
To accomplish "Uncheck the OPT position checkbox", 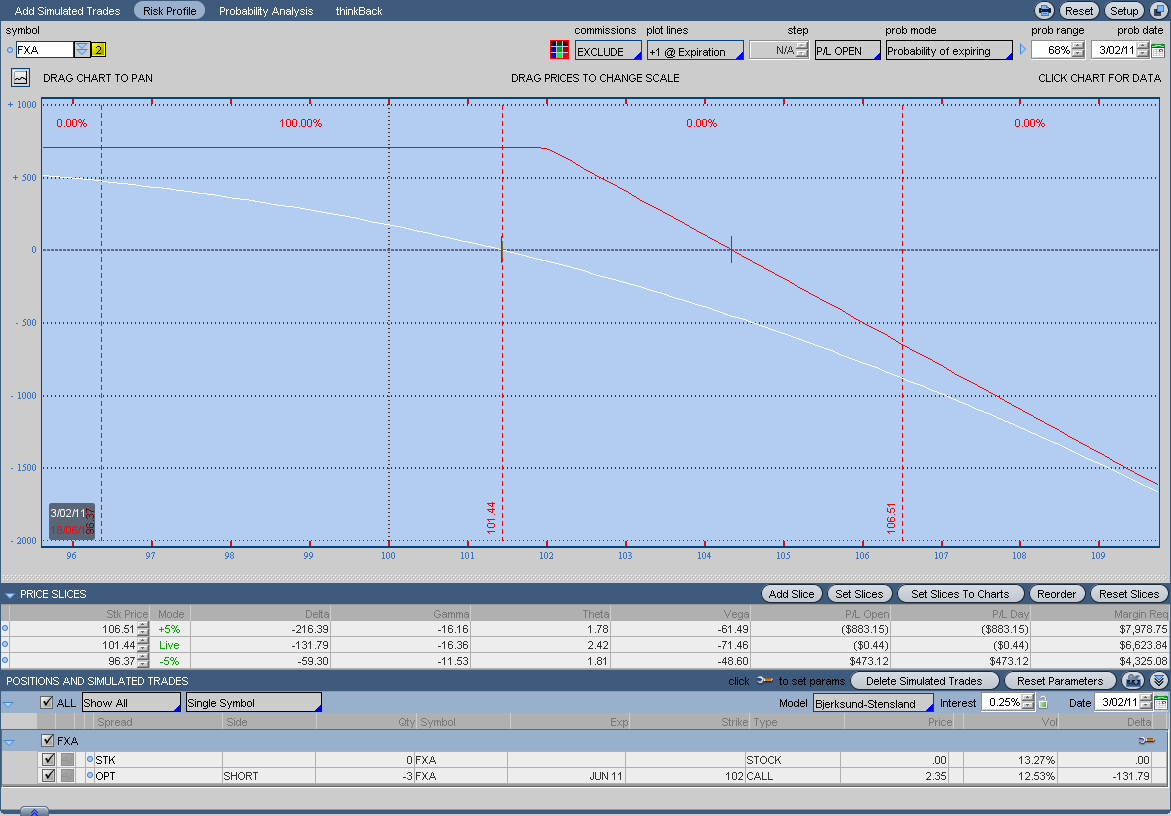I will click(x=49, y=776).
